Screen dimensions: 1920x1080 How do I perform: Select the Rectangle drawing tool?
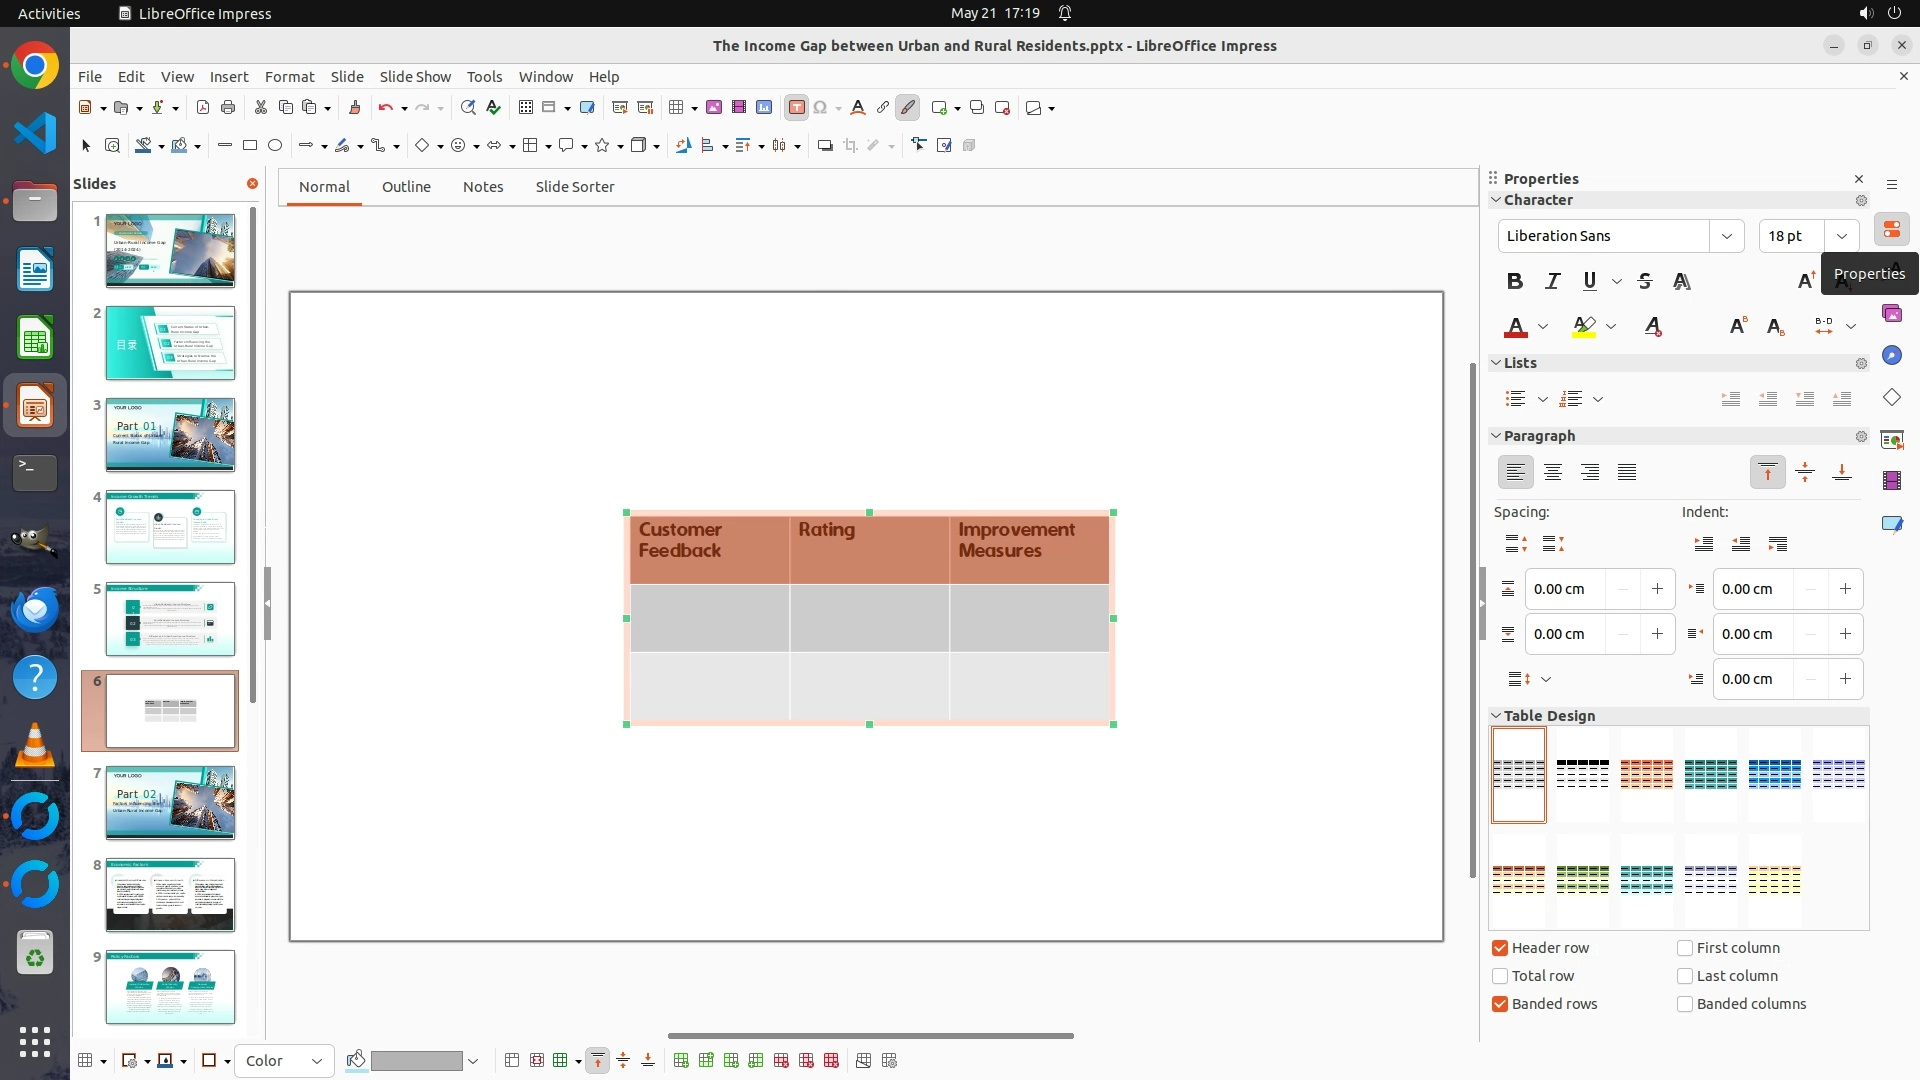tap(250, 145)
